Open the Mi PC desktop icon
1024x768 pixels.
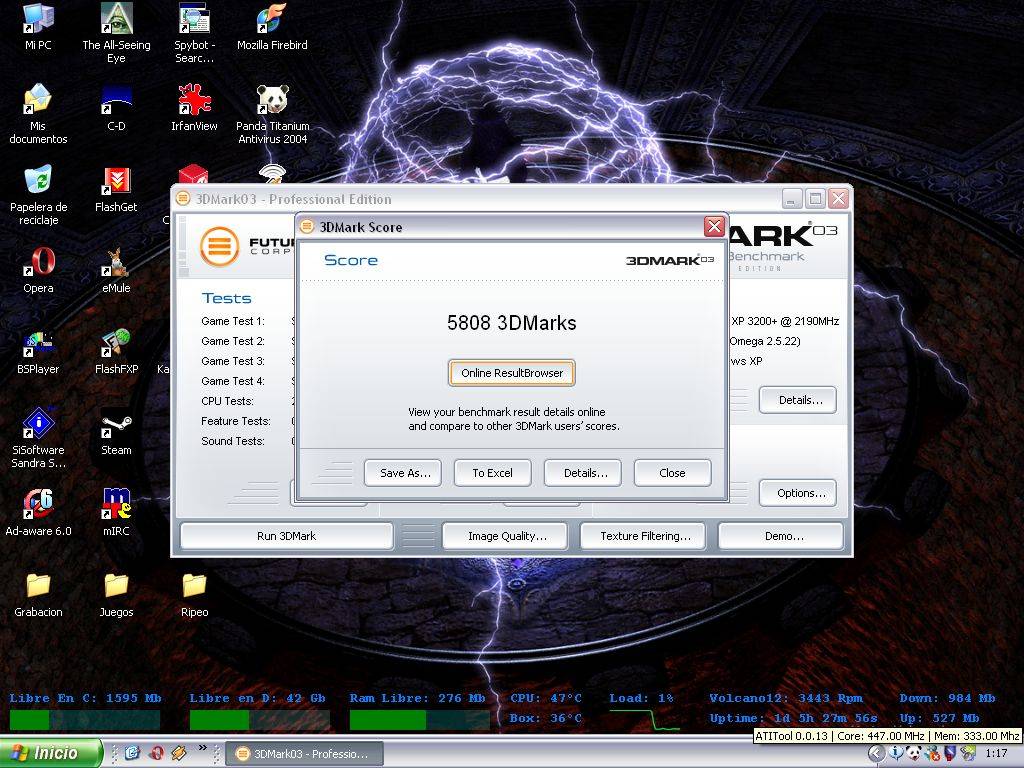pyautogui.click(x=38, y=26)
